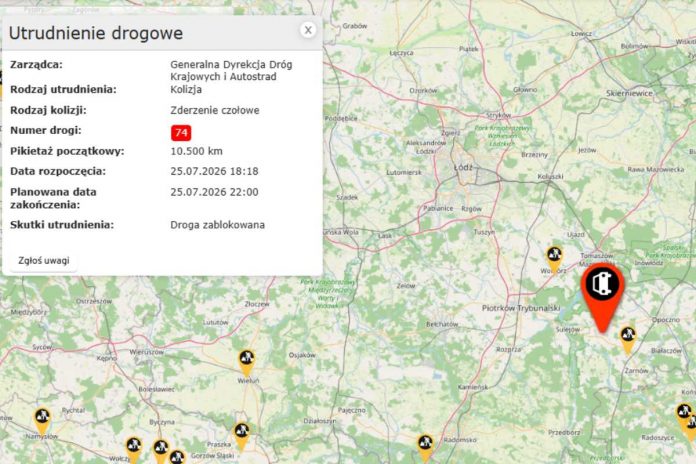696x464 pixels.
Task: Click the Rawa Mazowiecka map label
Action: point(656,169)
